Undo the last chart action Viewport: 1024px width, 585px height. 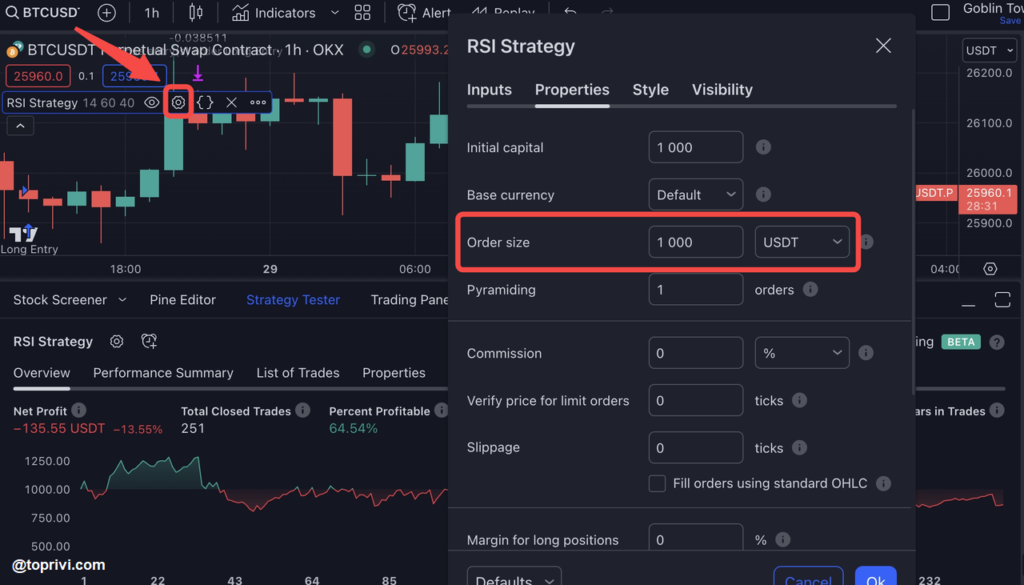pos(570,12)
